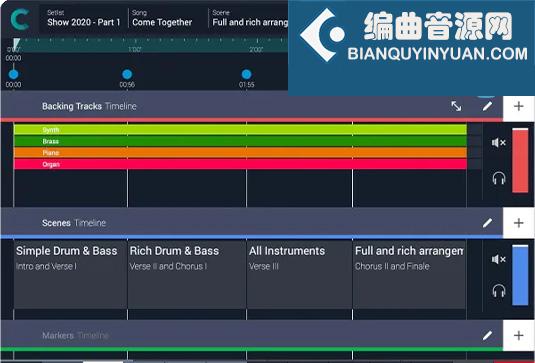Image resolution: width=535 pixels, height=363 pixels.
Task: Click the timeline ruler at 1'00"
Action: coord(135,49)
